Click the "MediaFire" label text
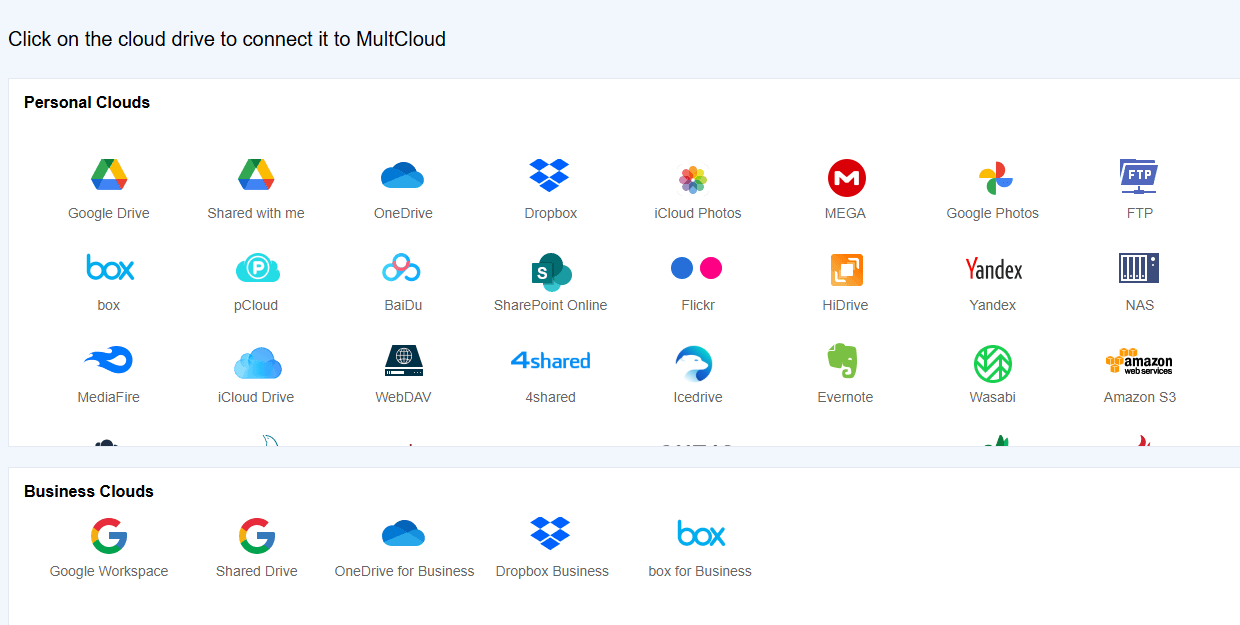The width and height of the screenshot is (1240, 625). click(109, 397)
